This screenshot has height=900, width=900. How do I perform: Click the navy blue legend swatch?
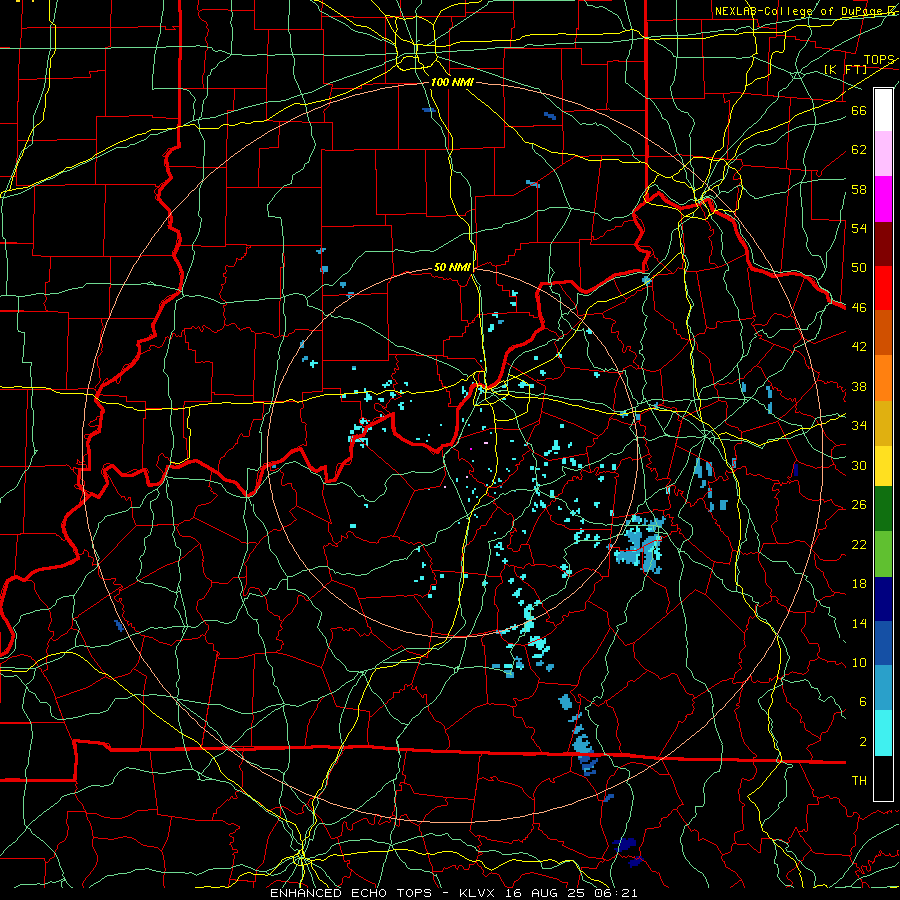pyautogui.click(x=883, y=599)
